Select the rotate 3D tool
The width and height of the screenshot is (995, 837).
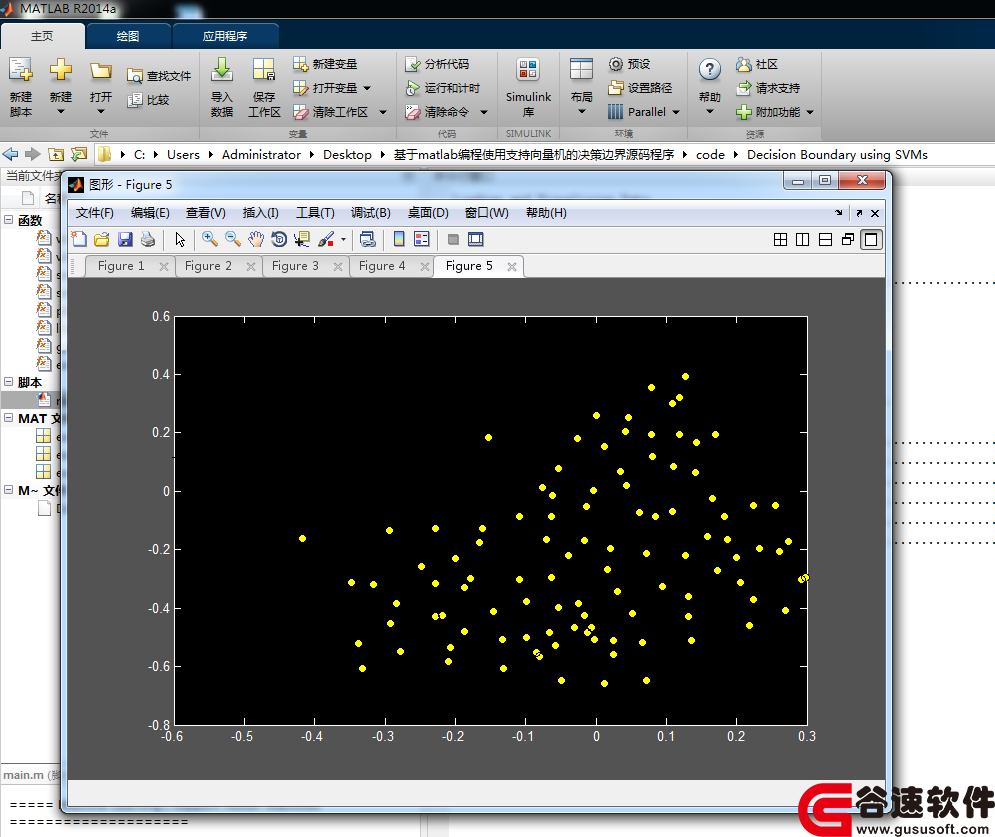(279, 239)
